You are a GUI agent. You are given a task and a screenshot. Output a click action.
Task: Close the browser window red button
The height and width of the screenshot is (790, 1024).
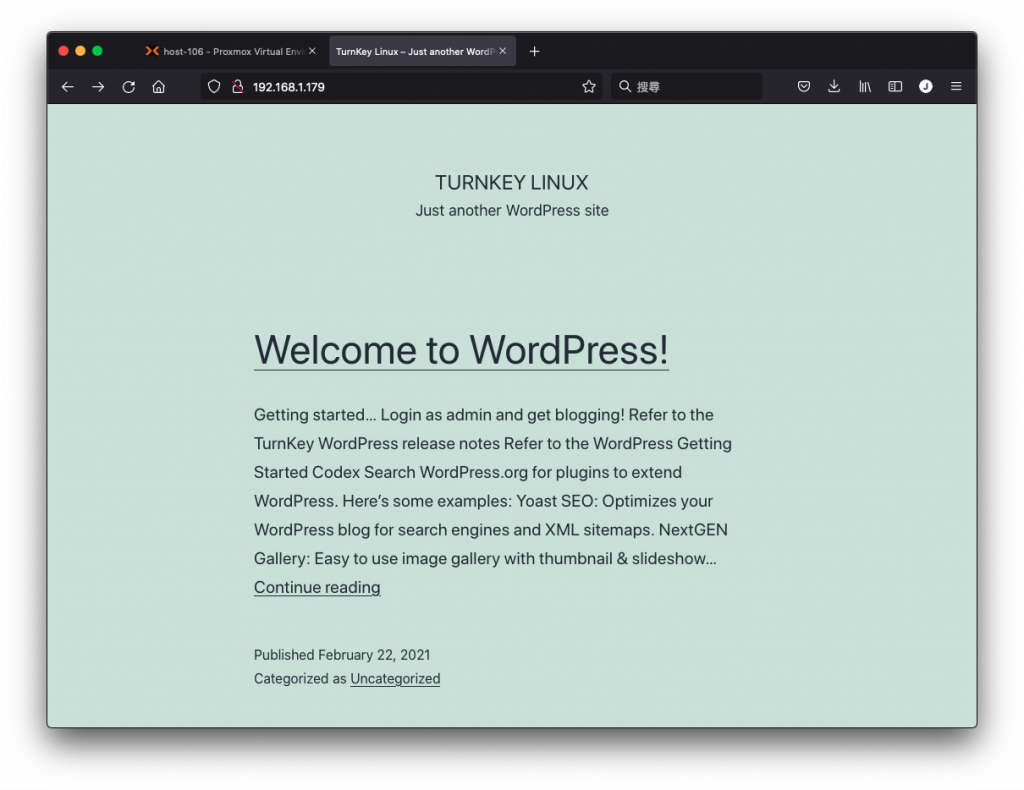(x=63, y=51)
